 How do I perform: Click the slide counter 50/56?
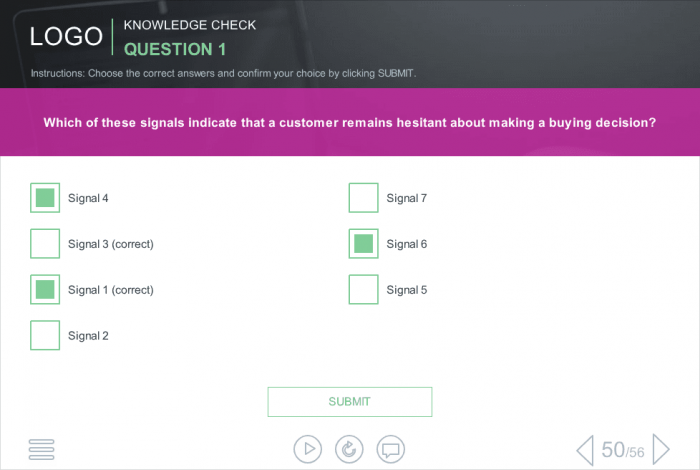[623, 450]
